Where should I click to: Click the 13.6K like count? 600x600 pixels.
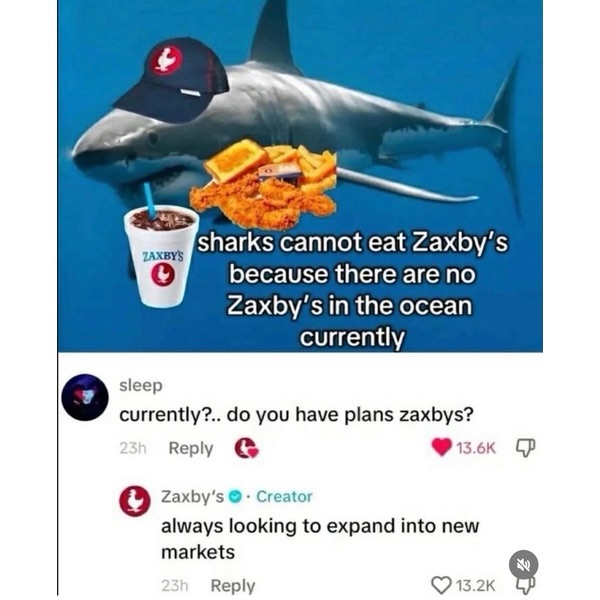[476, 447]
